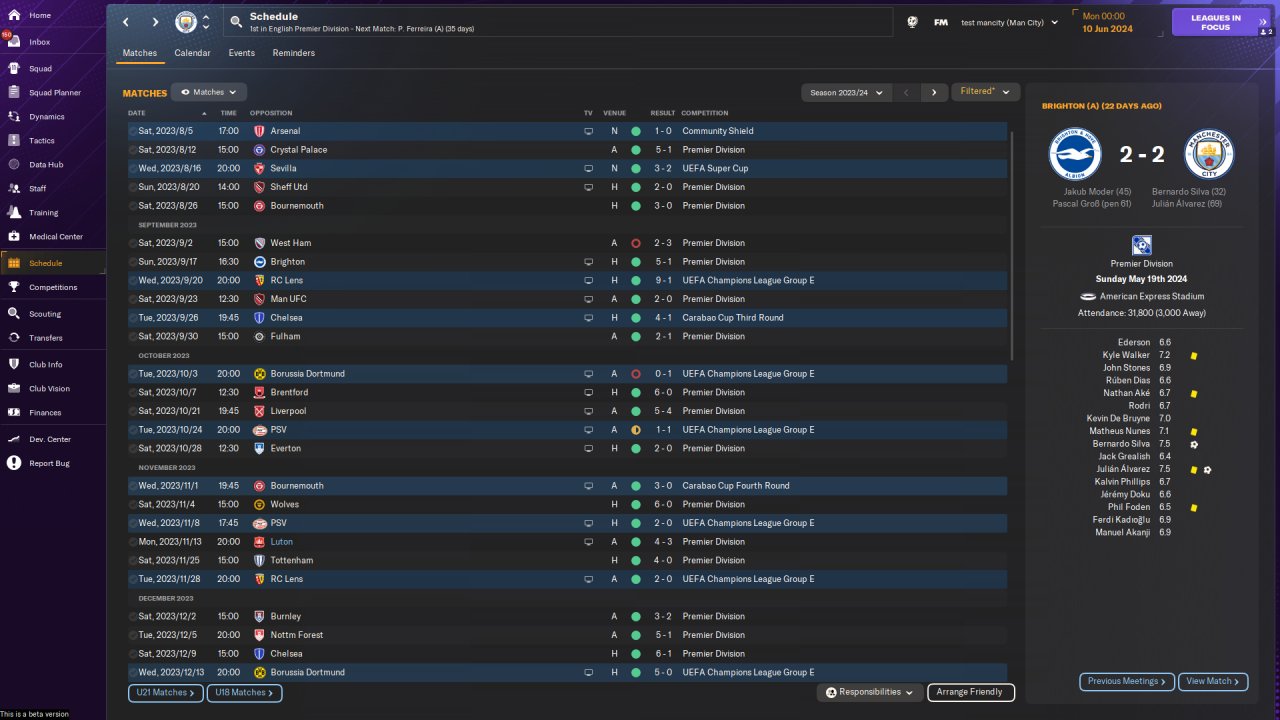This screenshot has height=720, width=1280.
Task: Click the Leagues in Focus button
Action: [x=1222, y=22]
